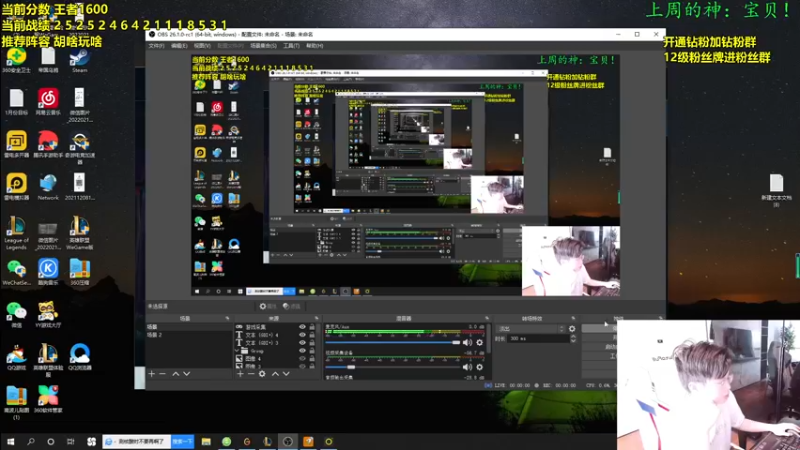The height and width of the screenshot is (450, 800).
Task: Toggle lock on 游戏采集 source
Action: click(312, 327)
